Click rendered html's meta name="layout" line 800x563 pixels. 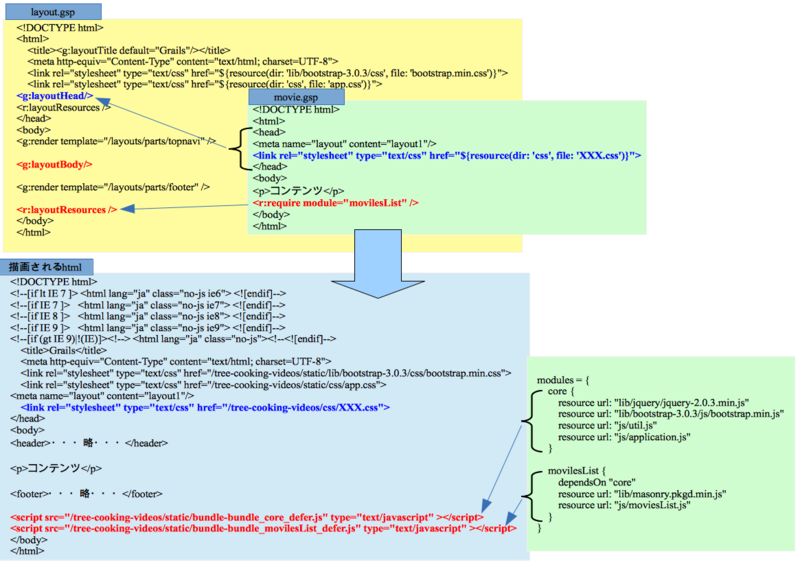coord(102,396)
